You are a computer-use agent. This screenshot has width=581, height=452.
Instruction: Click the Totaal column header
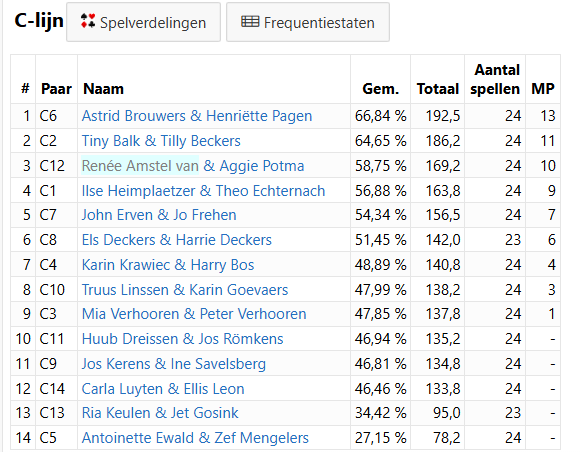point(438,89)
